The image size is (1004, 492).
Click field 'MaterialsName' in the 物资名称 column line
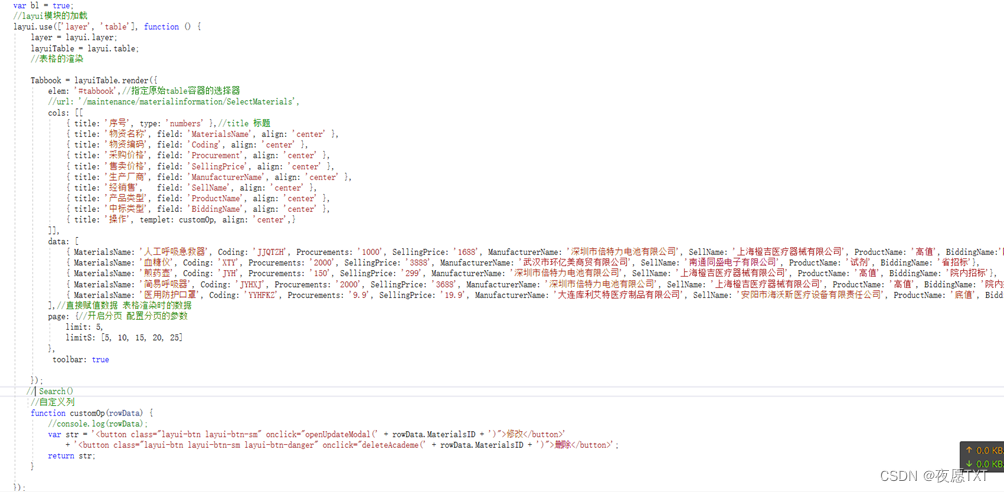tap(224, 134)
